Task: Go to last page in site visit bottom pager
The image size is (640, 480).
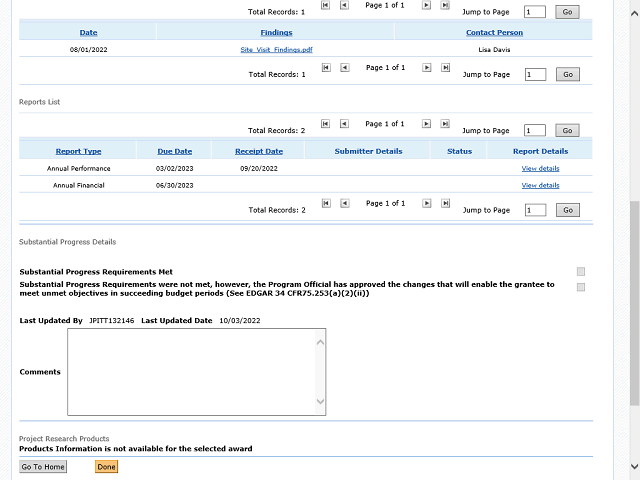Action: [445, 68]
